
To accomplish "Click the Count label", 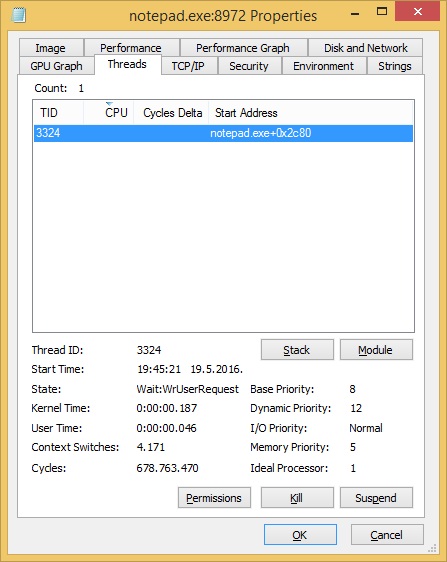I will point(51,88).
